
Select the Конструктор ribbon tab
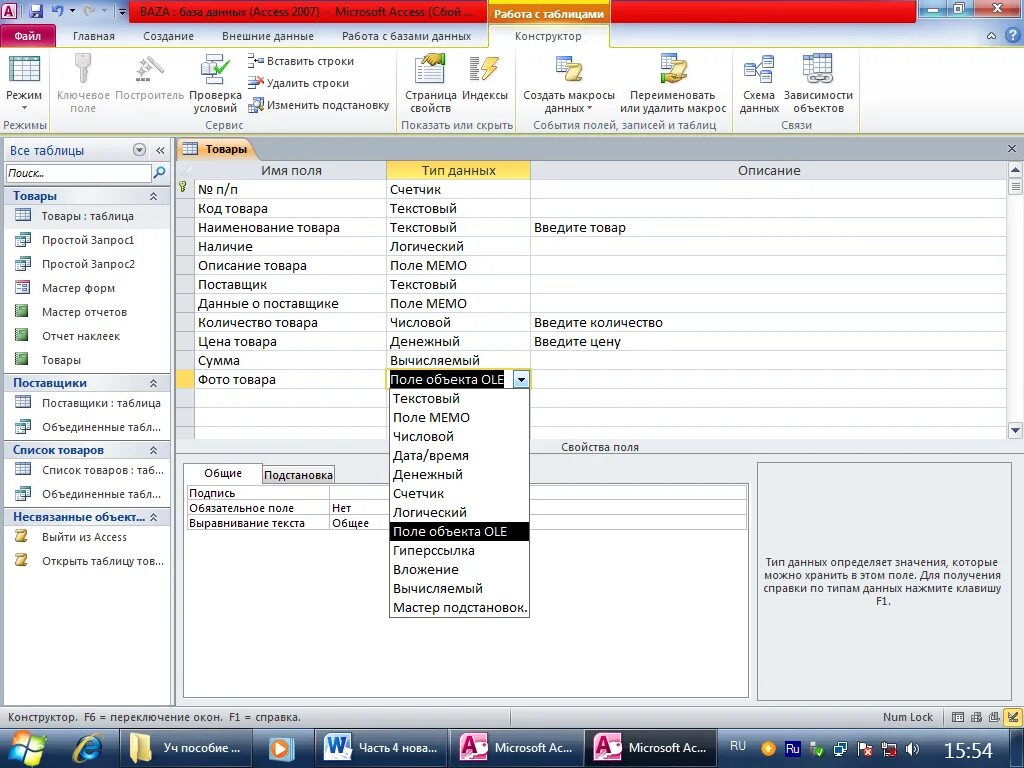point(548,36)
